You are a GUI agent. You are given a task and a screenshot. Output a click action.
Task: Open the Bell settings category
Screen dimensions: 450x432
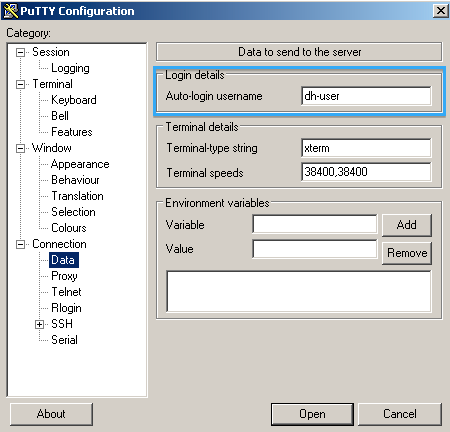click(60, 116)
